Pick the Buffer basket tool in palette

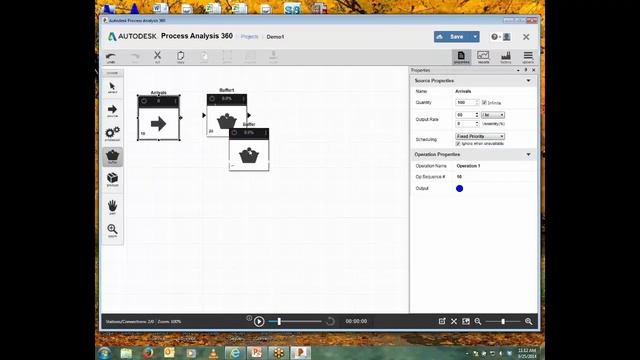[x=112, y=157]
